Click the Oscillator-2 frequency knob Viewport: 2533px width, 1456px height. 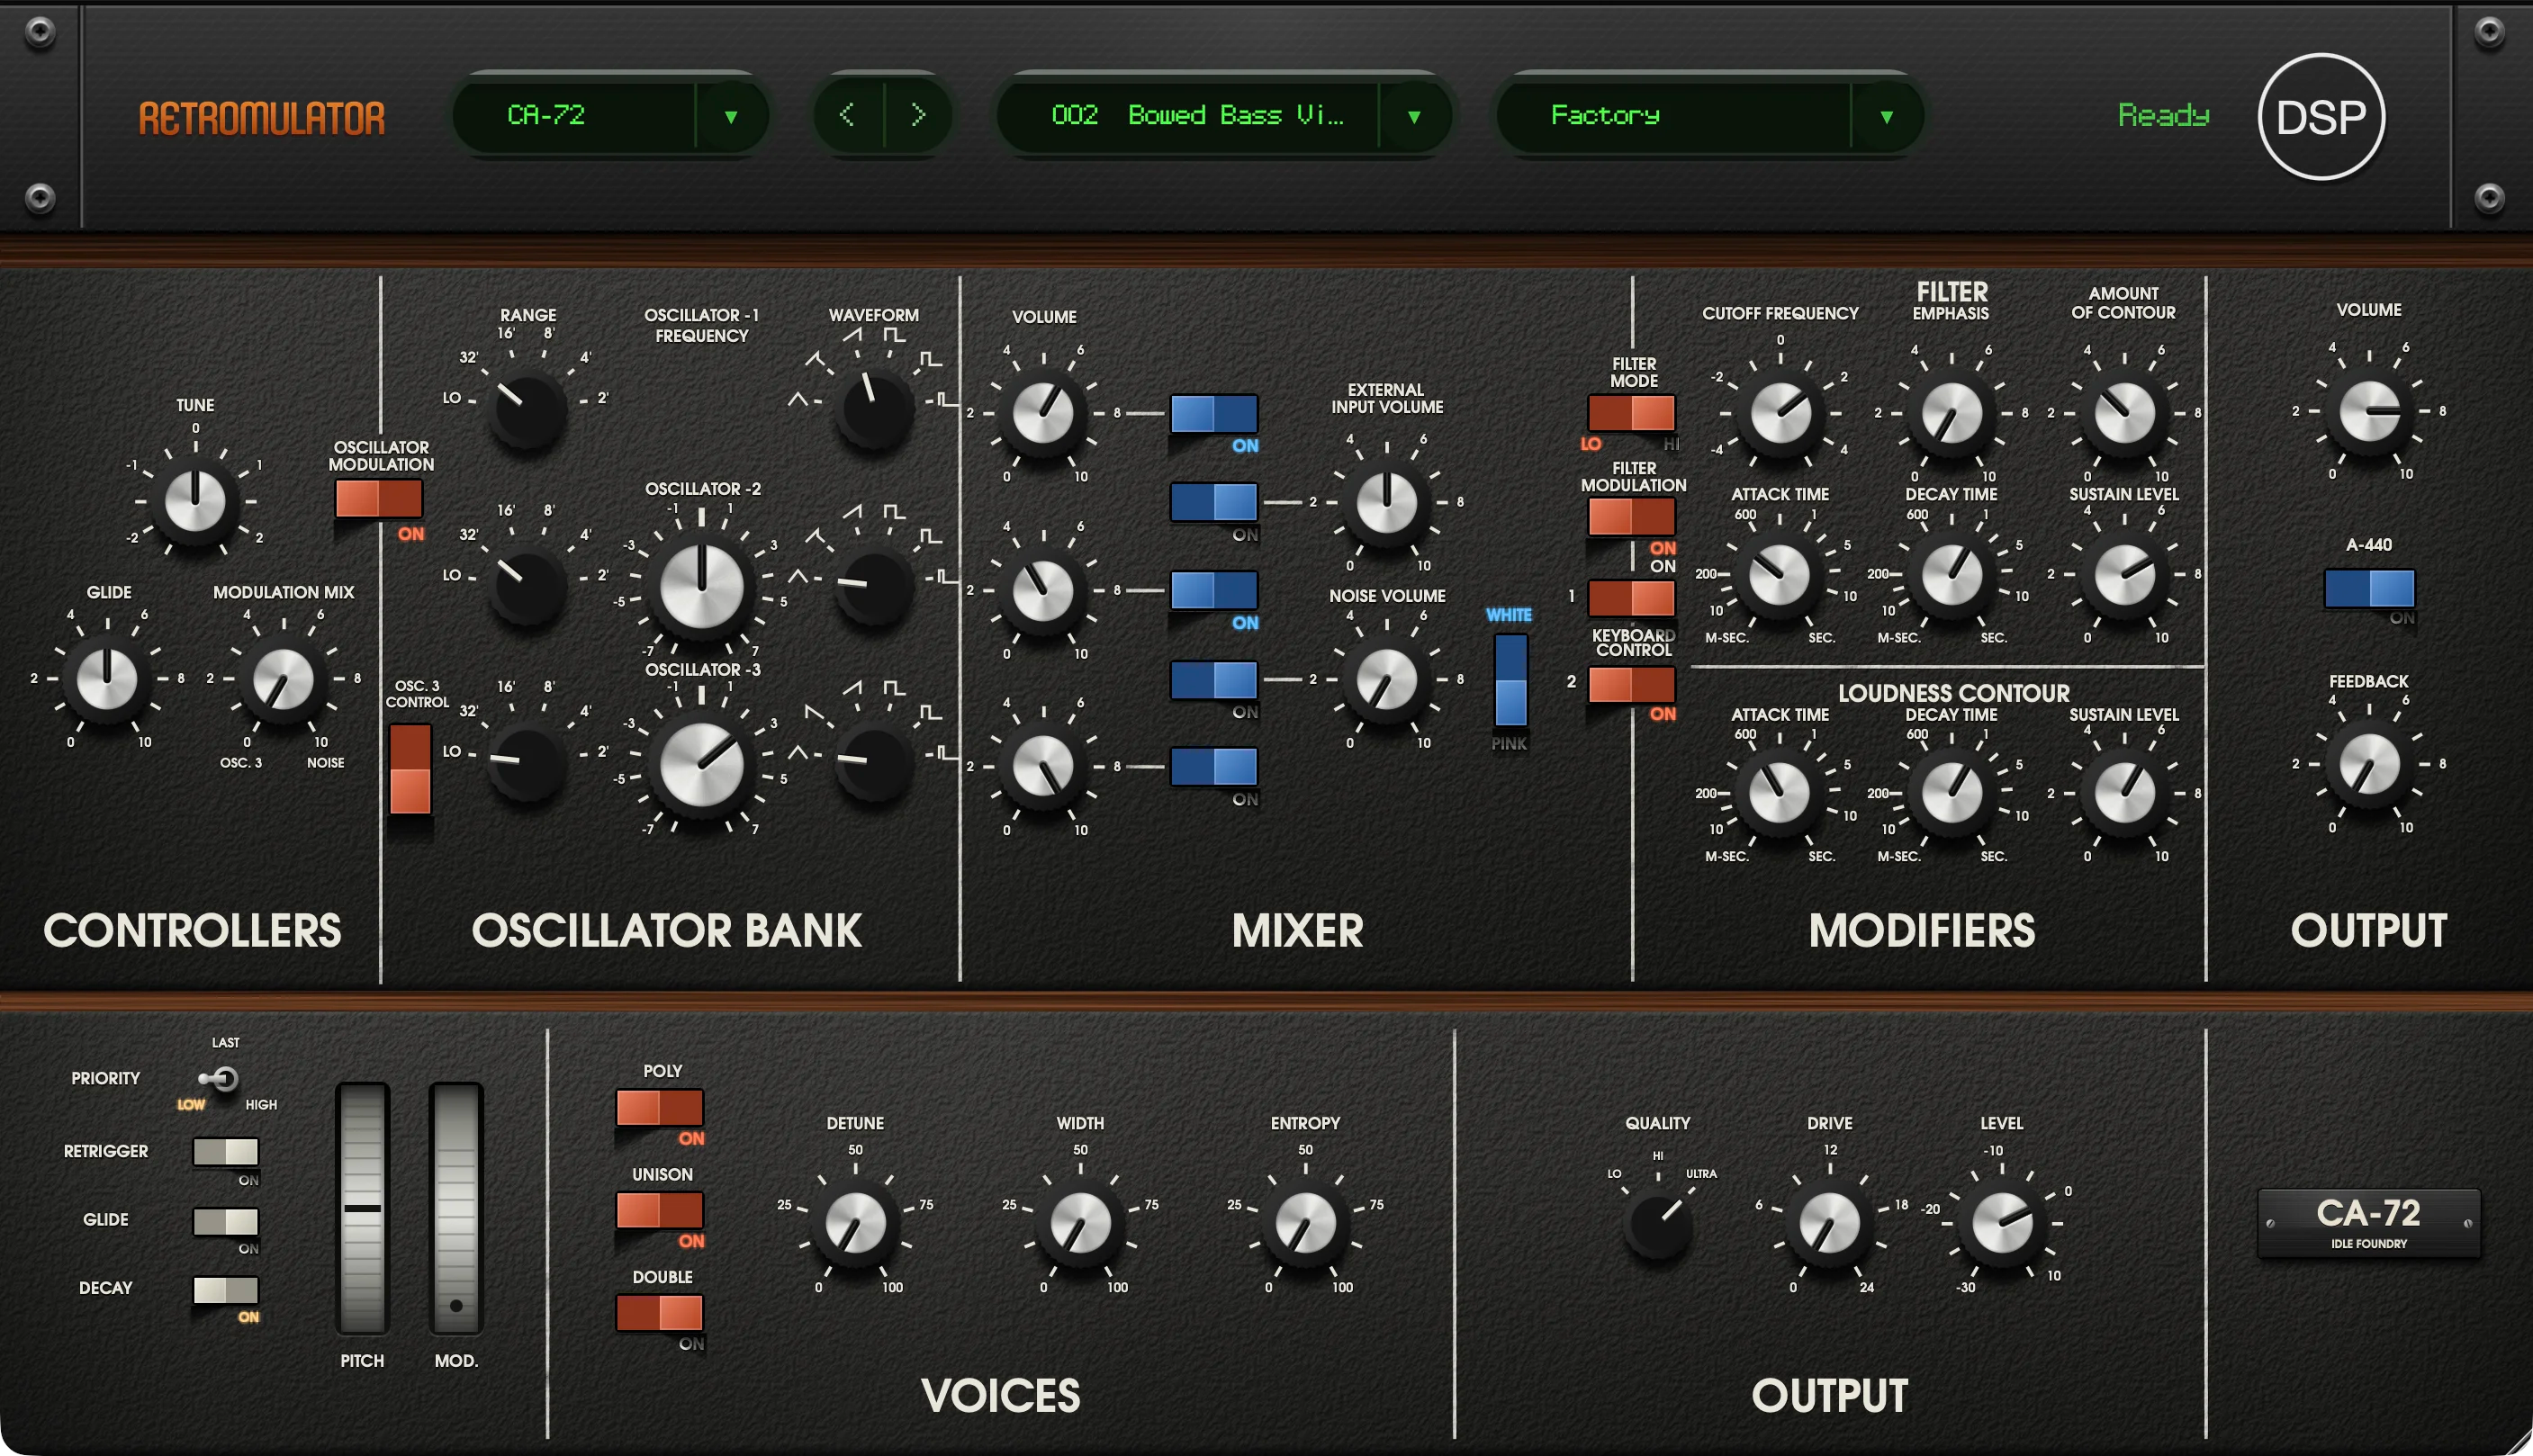pyautogui.click(x=702, y=586)
